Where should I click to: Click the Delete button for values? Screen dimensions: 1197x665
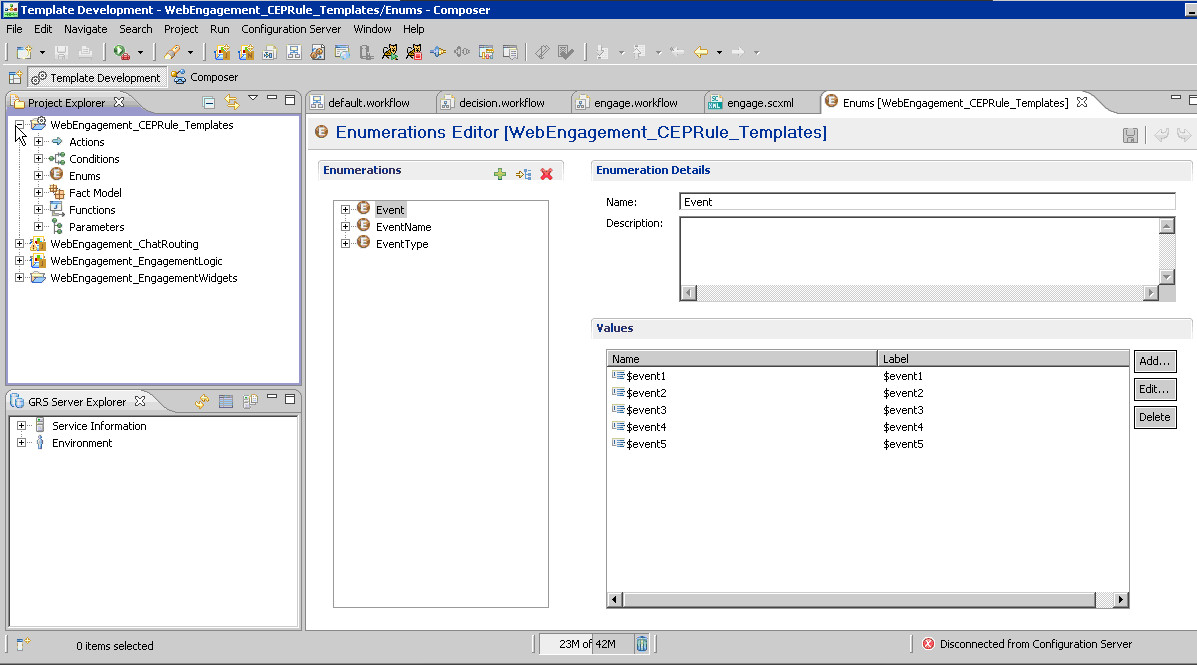tap(1154, 417)
